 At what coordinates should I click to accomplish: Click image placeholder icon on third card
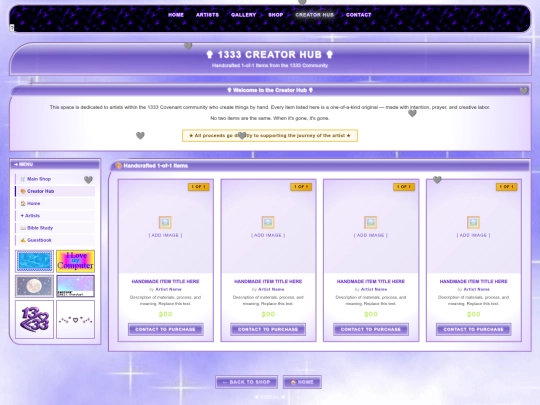371,222
